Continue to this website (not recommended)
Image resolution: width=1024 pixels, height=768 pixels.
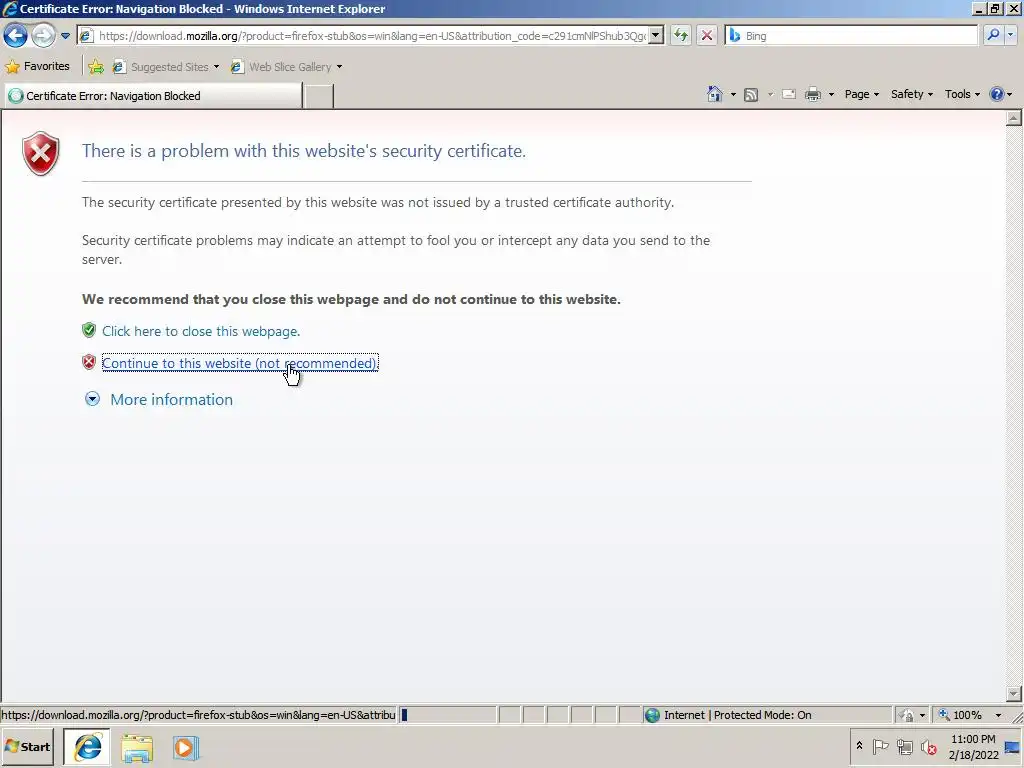pyautogui.click(x=240, y=363)
